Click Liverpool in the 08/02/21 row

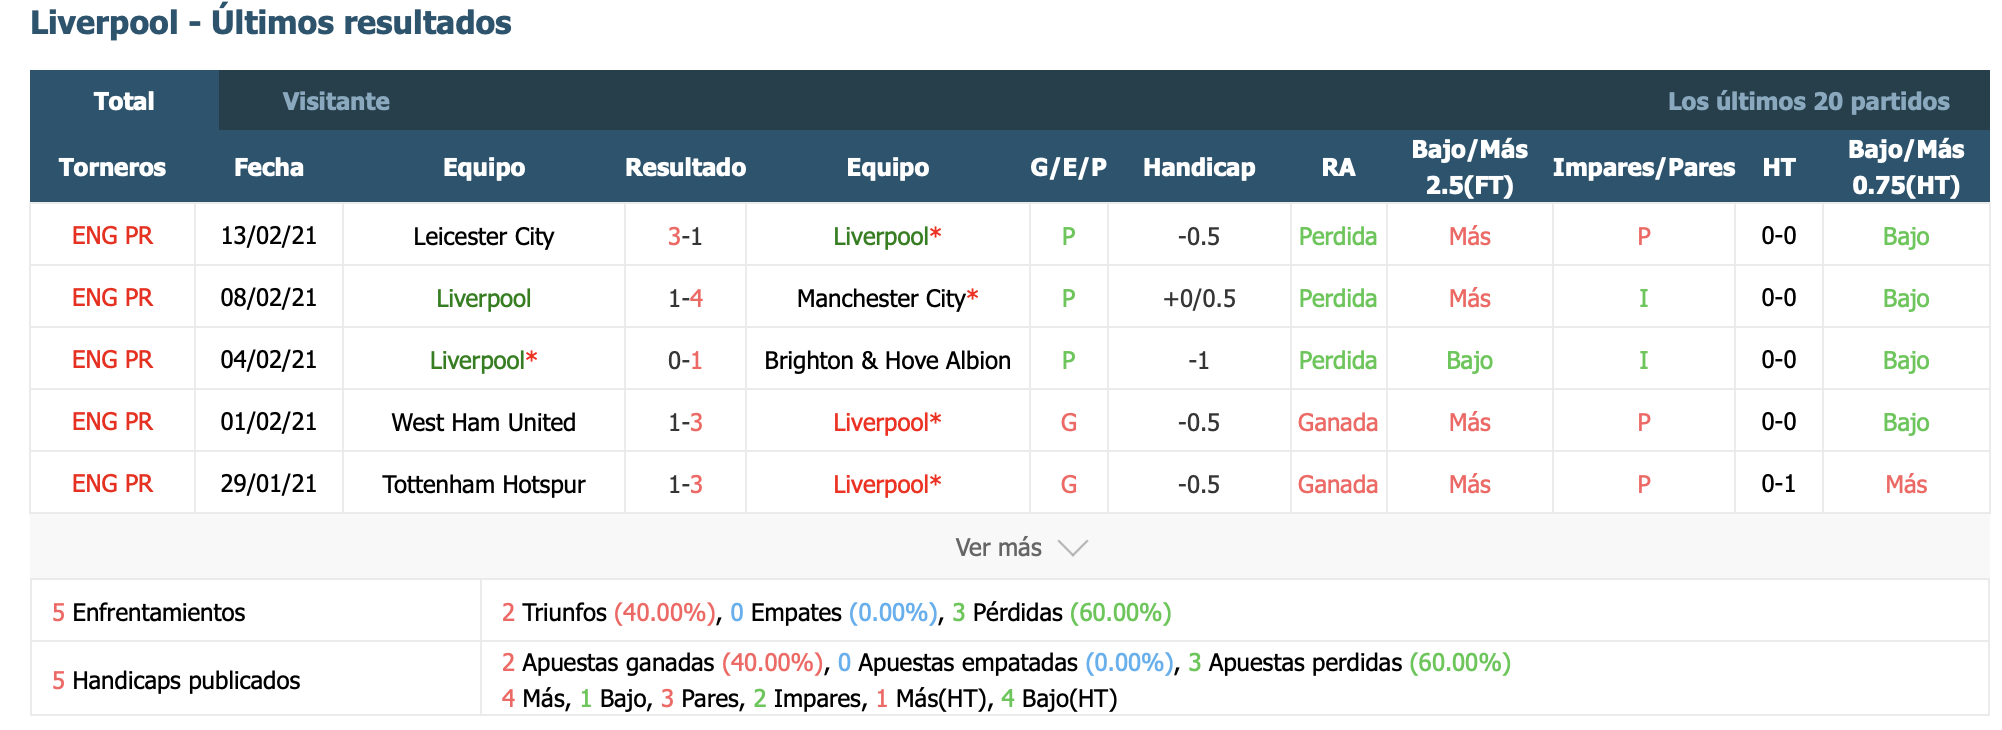pos(483,298)
